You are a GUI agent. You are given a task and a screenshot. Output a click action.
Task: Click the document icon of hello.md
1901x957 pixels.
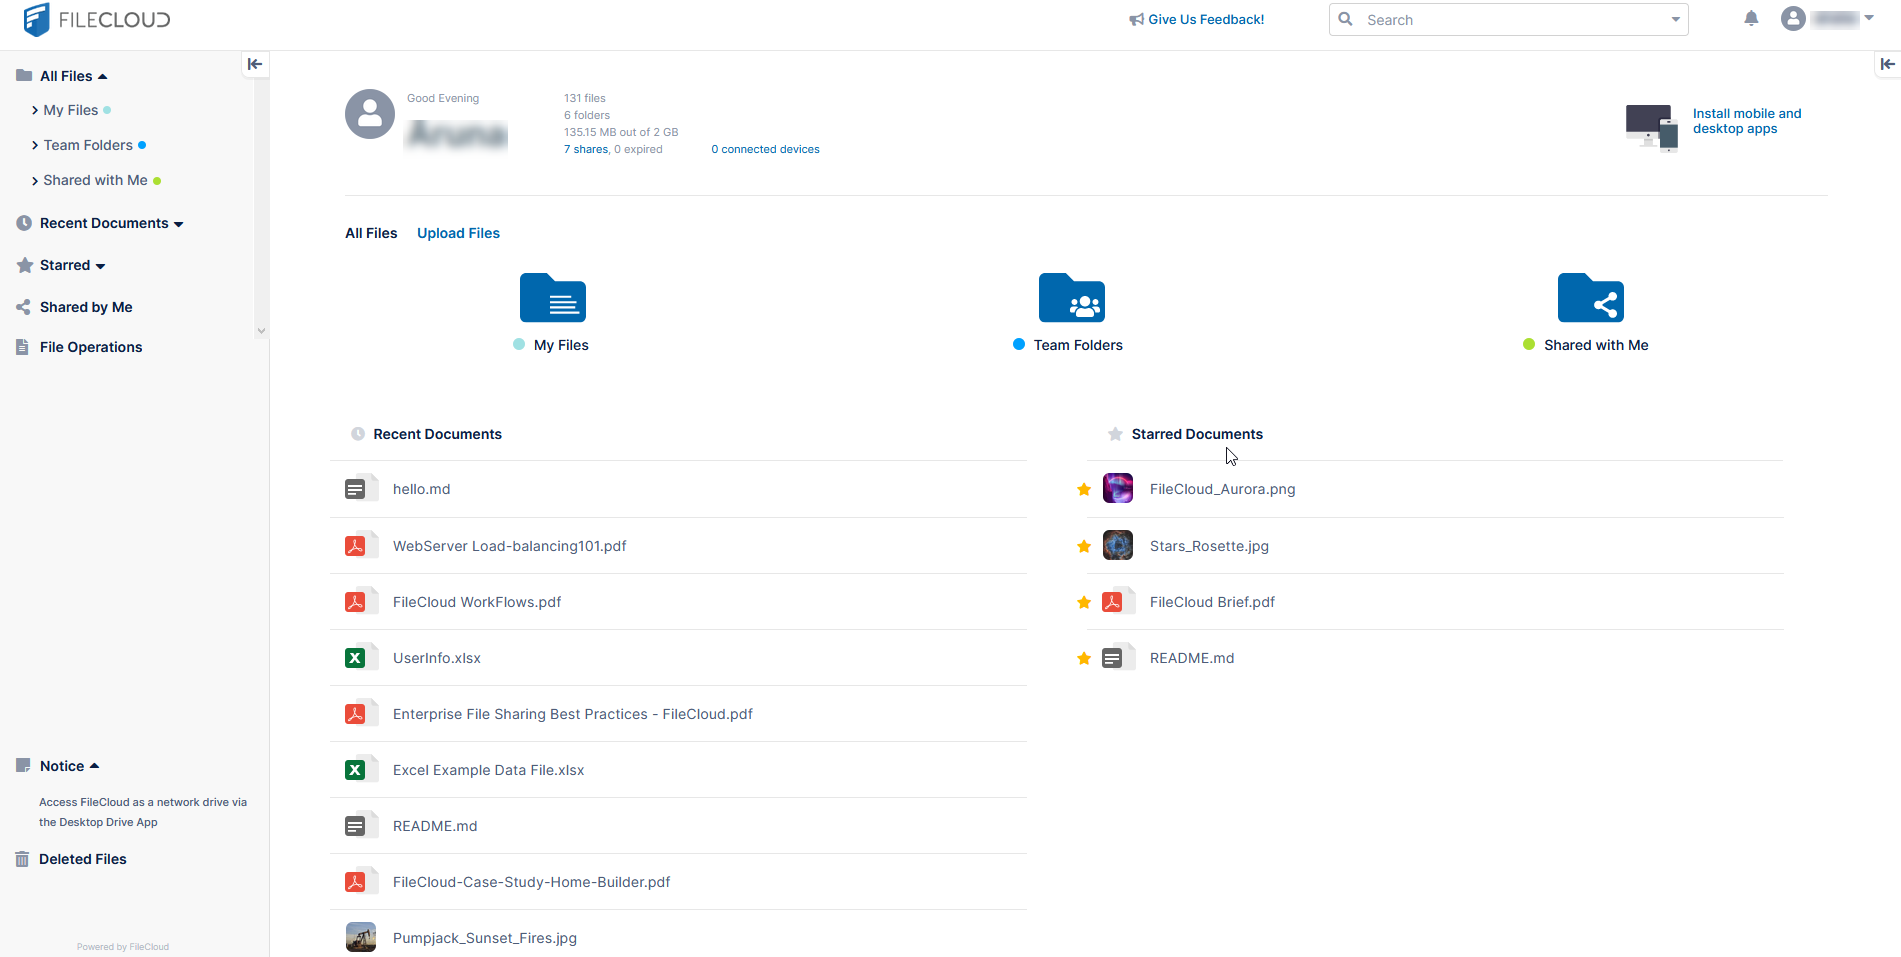click(x=360, y=488)
